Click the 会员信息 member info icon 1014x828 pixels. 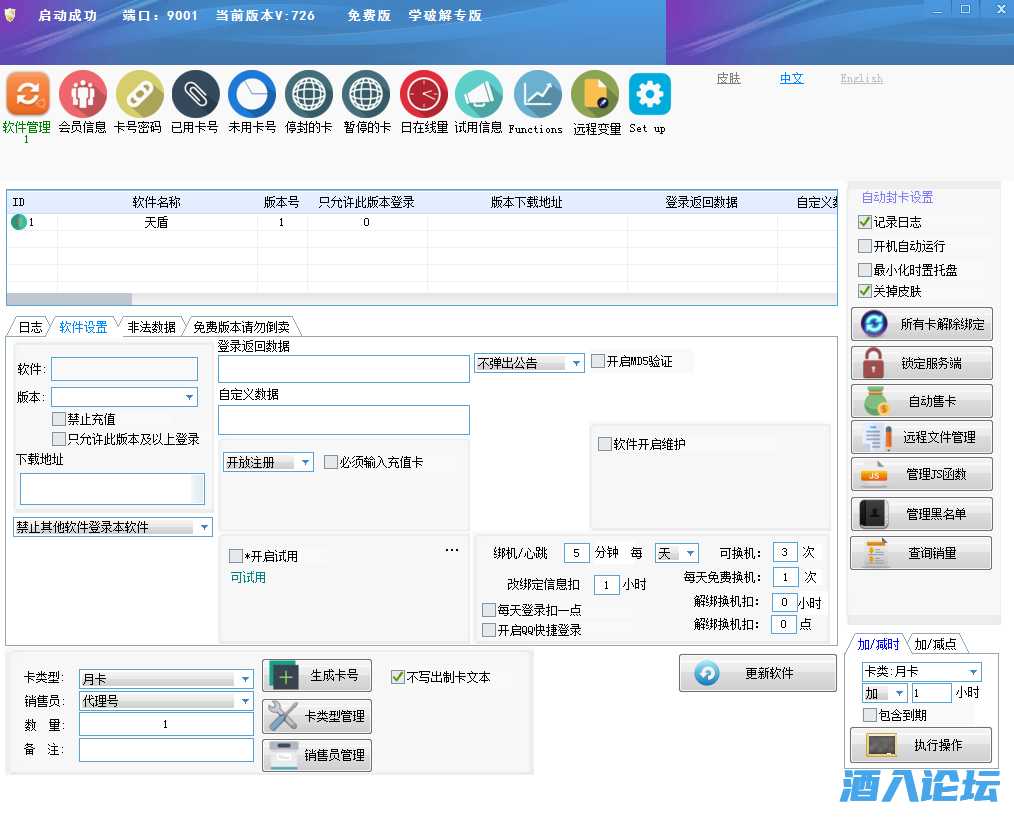(83, 95)
